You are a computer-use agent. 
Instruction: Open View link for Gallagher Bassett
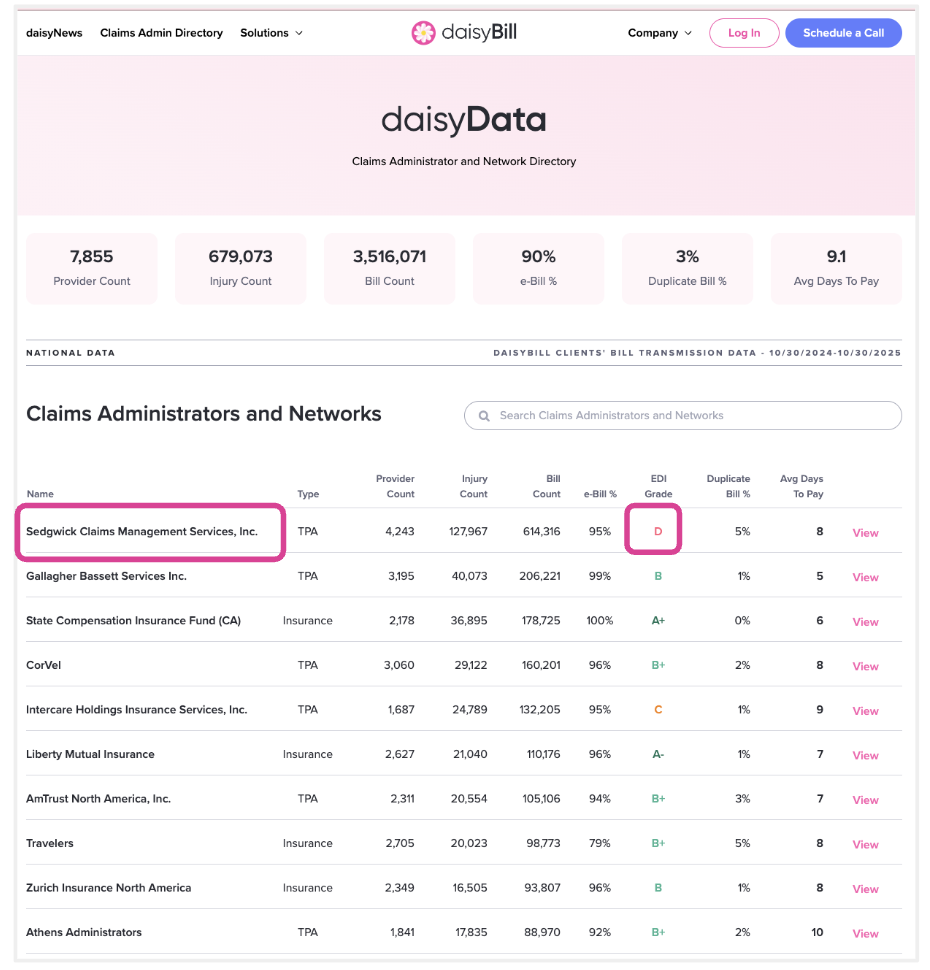(x=865, y=577)
